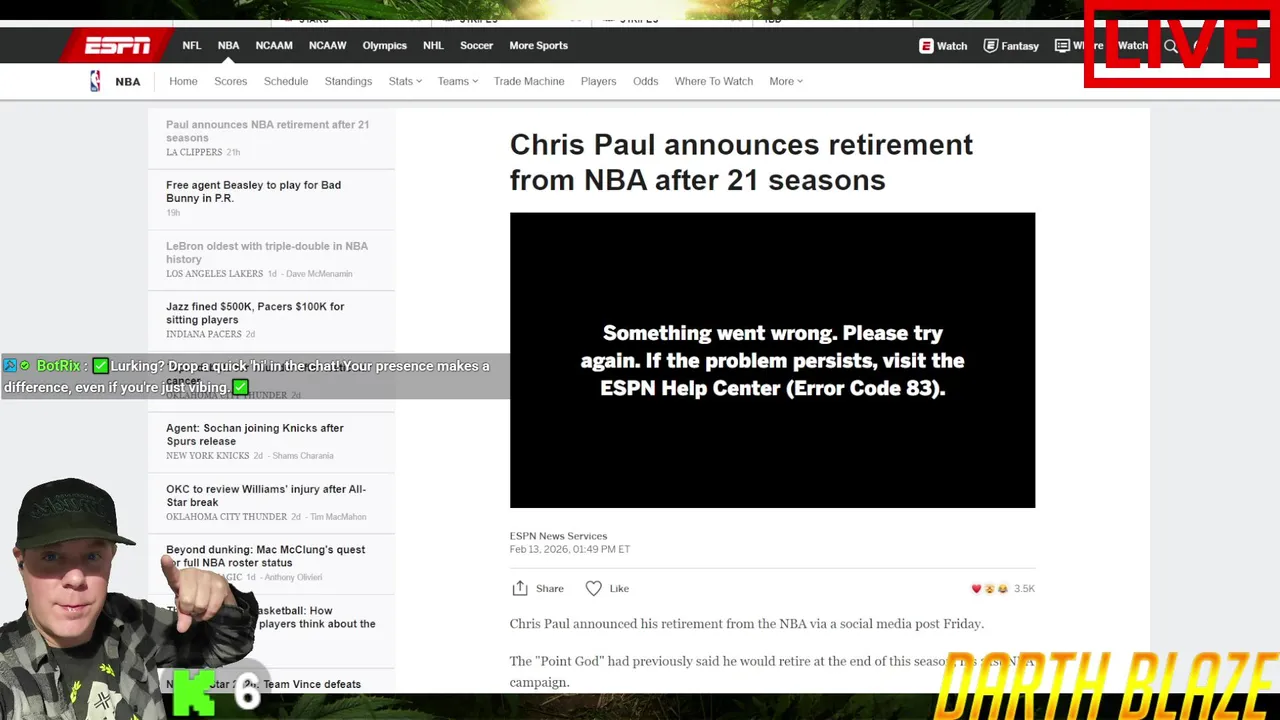Click 'NEW YORK KNICKS' tag under Sochan story

208,456
